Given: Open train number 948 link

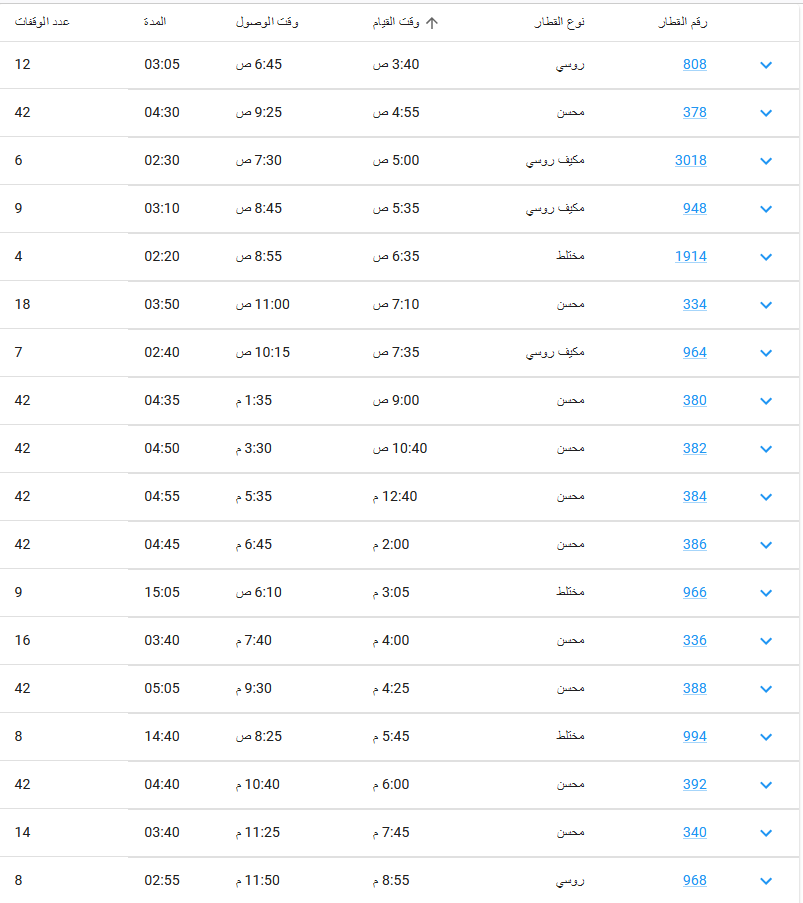Looking at the screenshot, I should [695, 208].
